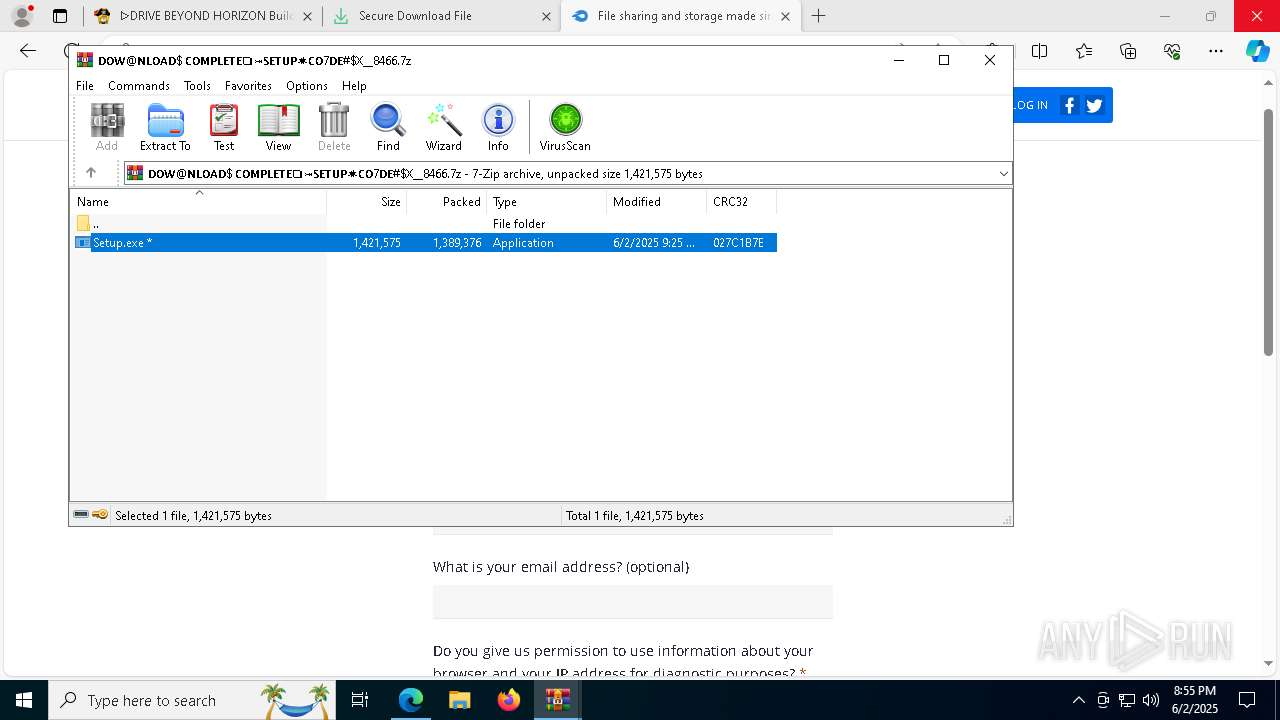Open File Explorer from taskbar

460,700
